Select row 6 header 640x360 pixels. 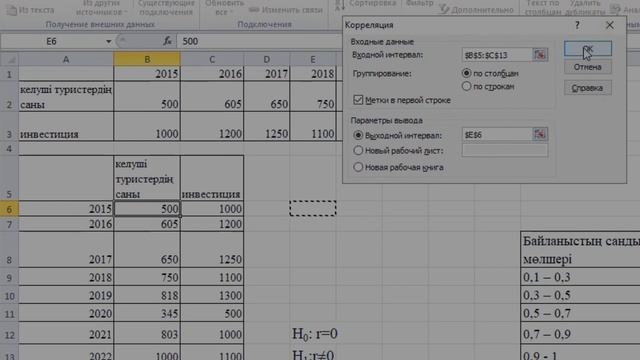pyautogui.click(x=9, y=209)
